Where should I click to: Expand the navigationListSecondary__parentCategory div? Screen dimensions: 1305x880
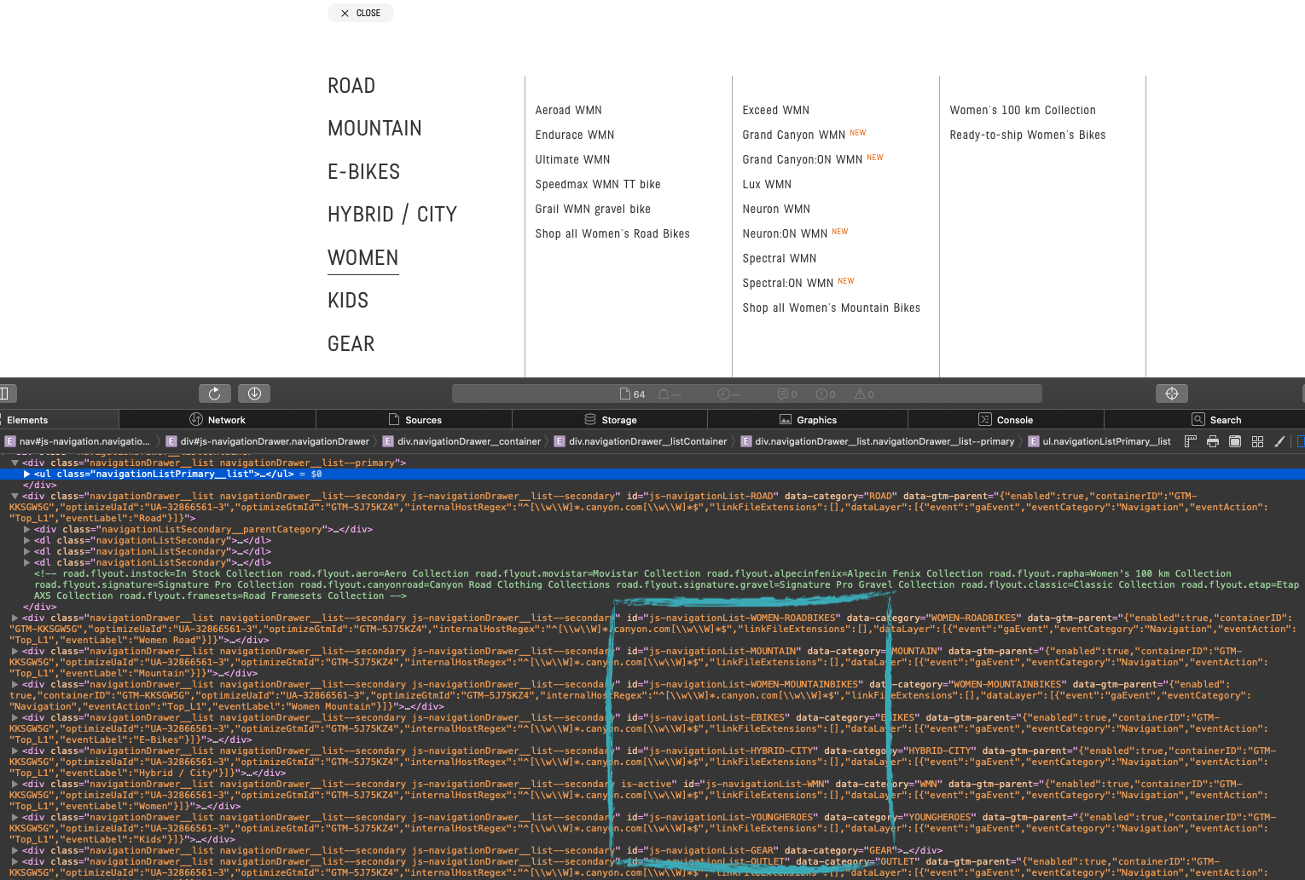click(x=27, y=529)
